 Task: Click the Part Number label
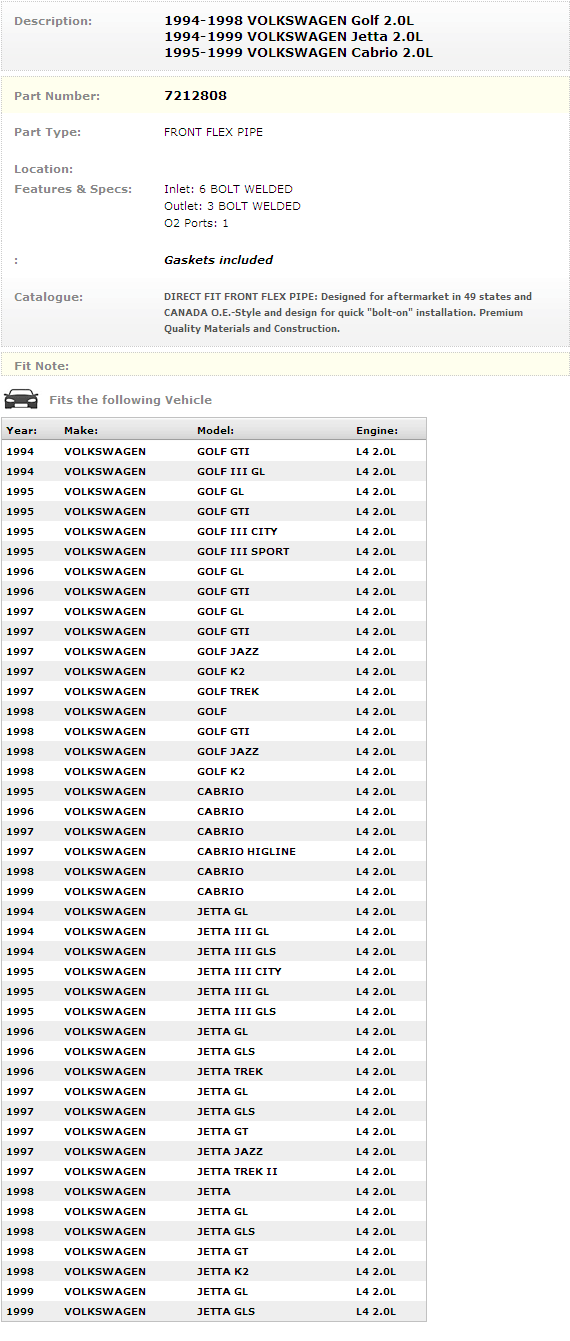57,96
